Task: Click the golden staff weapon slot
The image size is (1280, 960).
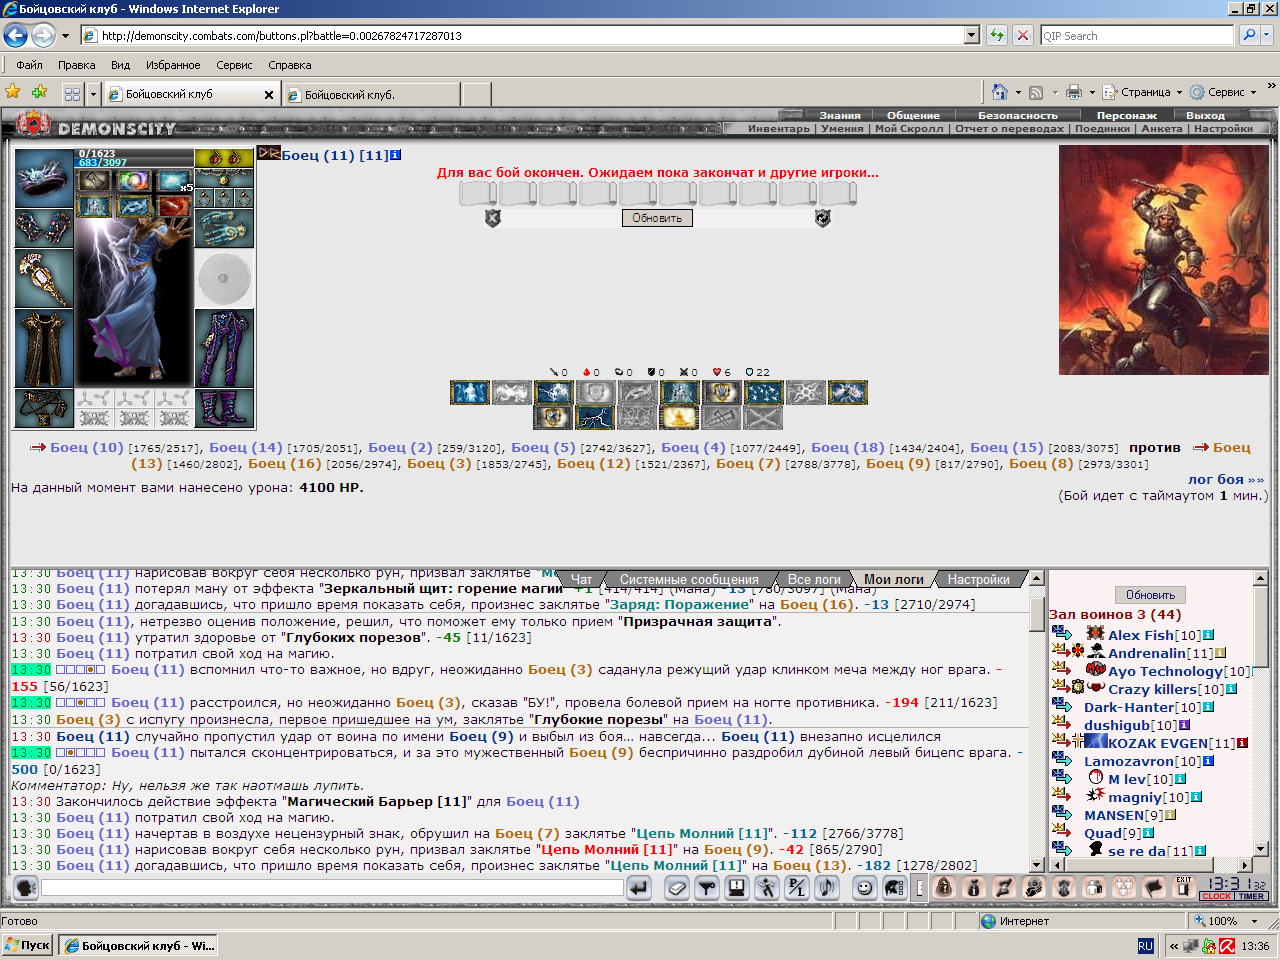Action: point(44,278)
